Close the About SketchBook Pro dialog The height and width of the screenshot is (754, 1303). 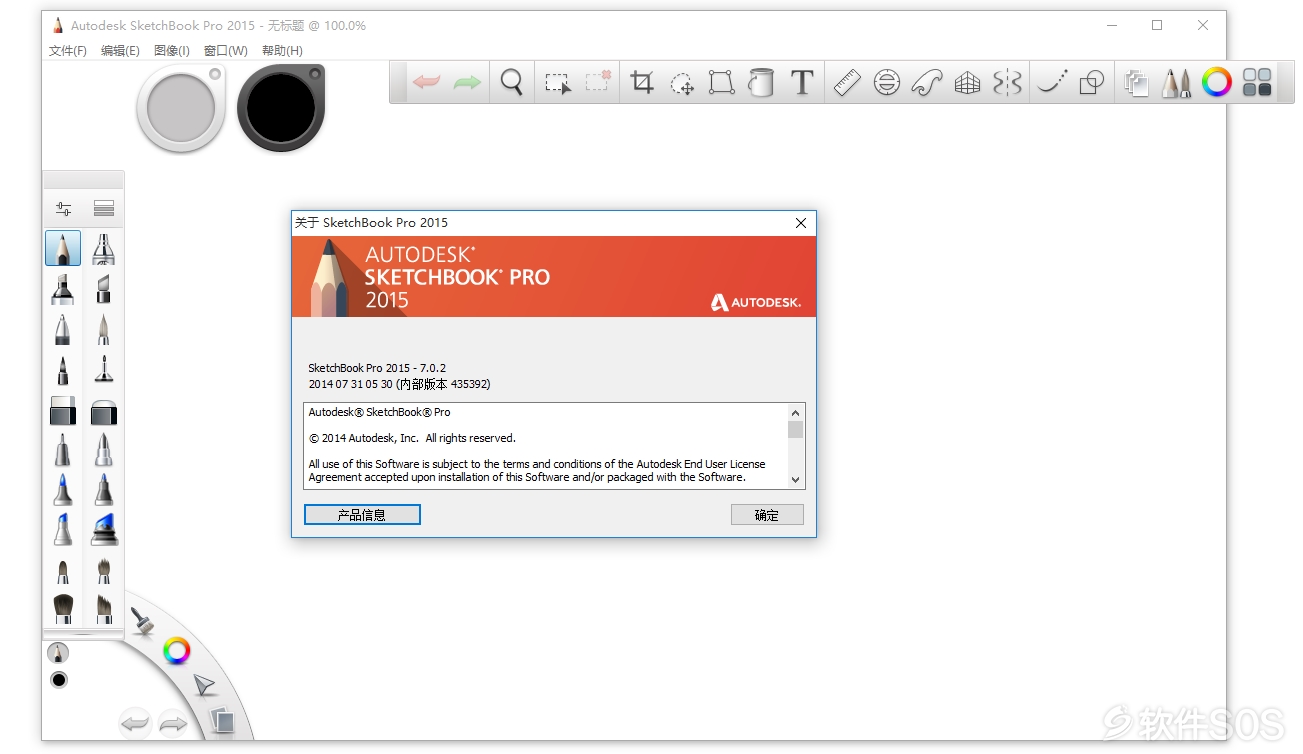click(801, 223)
